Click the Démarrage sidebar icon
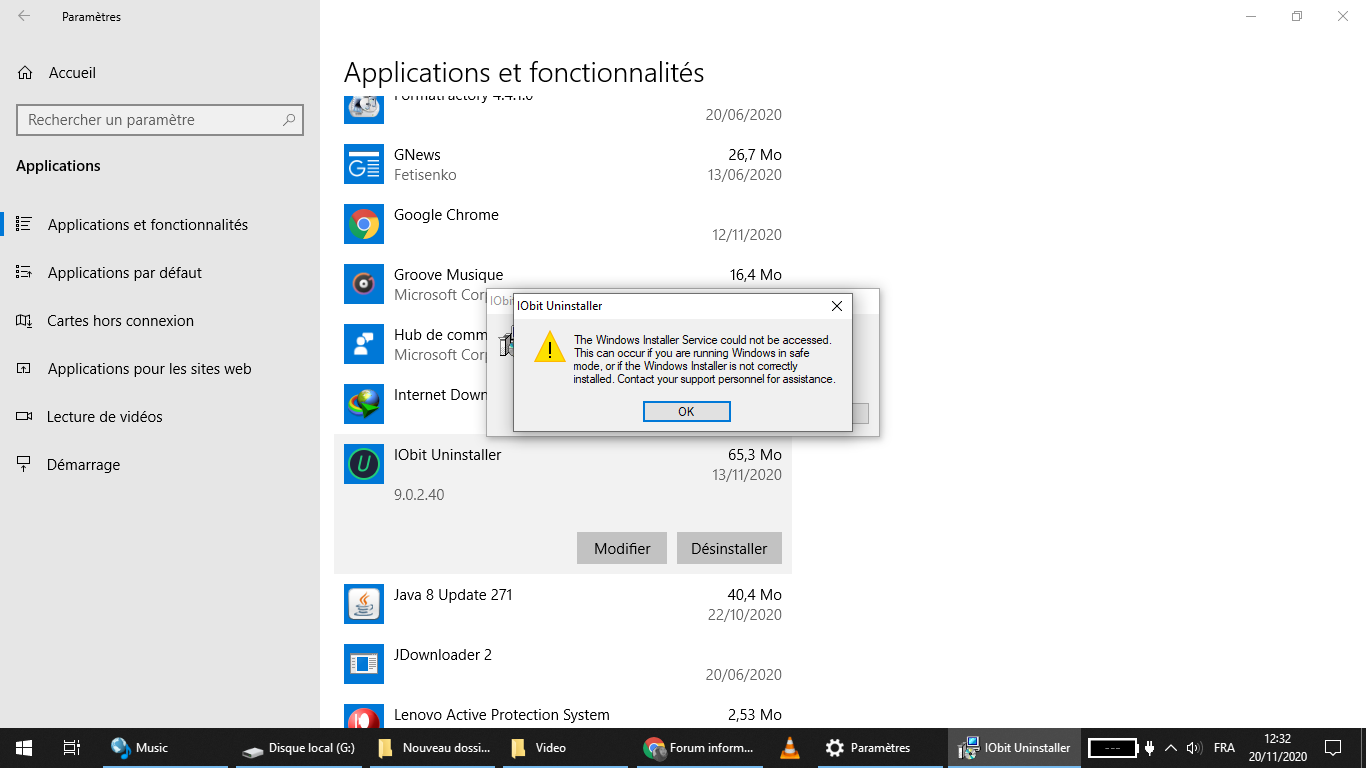The width and height of the screenshot is (1366, 770). [24, 465]
